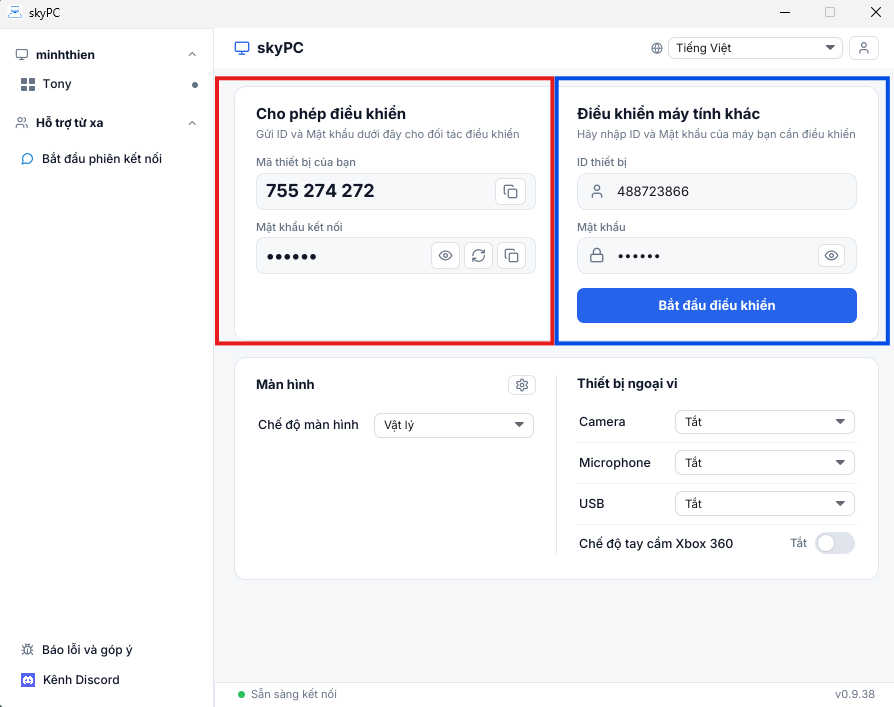Open the Camera dropdown

pyautogui.click(x=765, y=422)
